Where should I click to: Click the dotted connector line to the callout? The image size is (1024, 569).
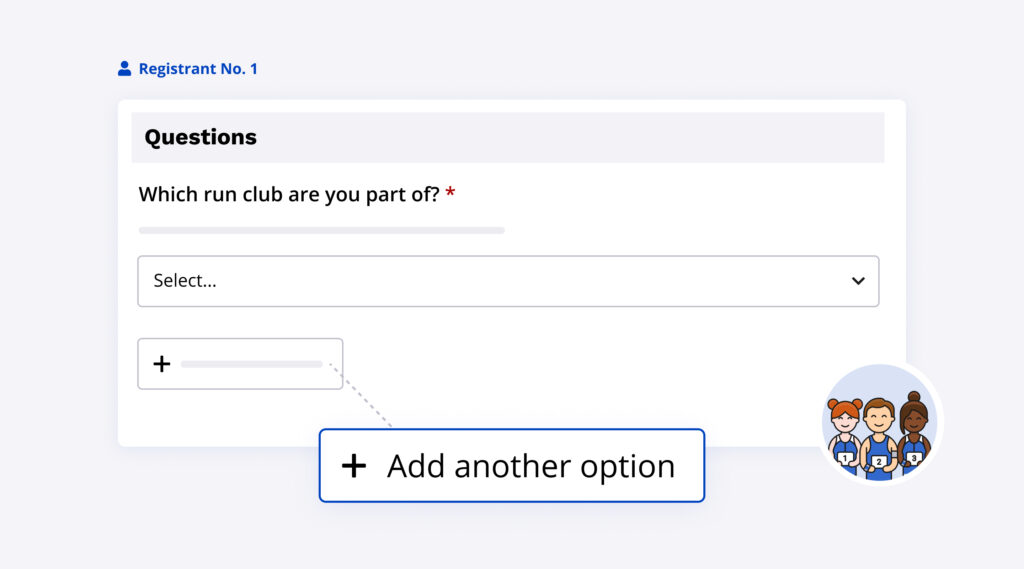point(362,398)
